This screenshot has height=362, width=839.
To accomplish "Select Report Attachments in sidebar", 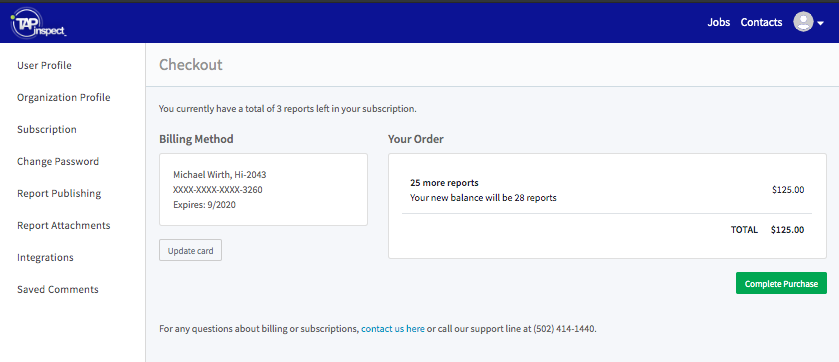I will point(64,226).
